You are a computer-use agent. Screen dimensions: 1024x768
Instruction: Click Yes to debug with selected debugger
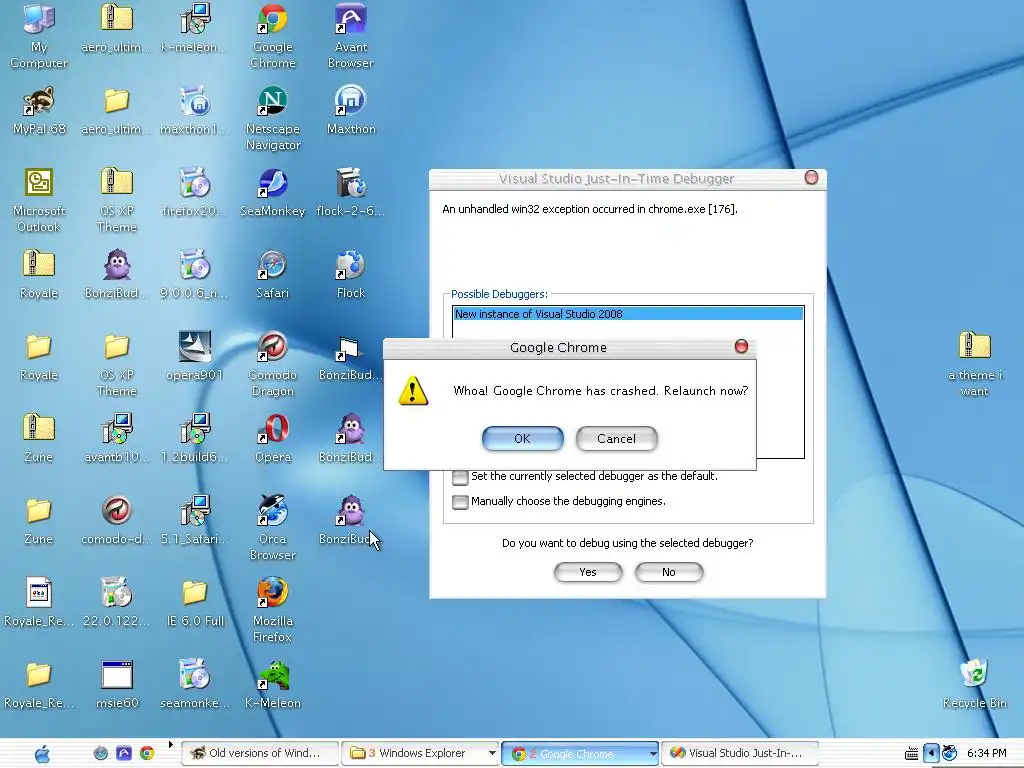pos(588,572)
